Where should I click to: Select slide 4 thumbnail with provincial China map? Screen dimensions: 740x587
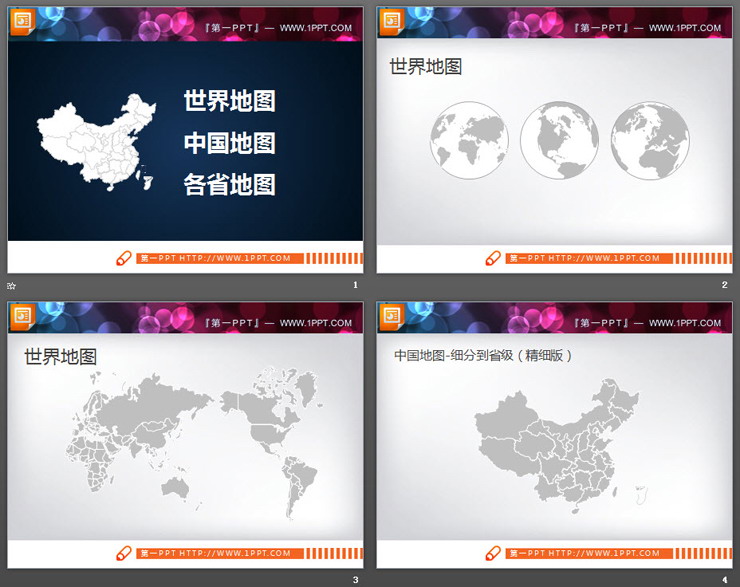pyautogui.click(x=555, y=435)
